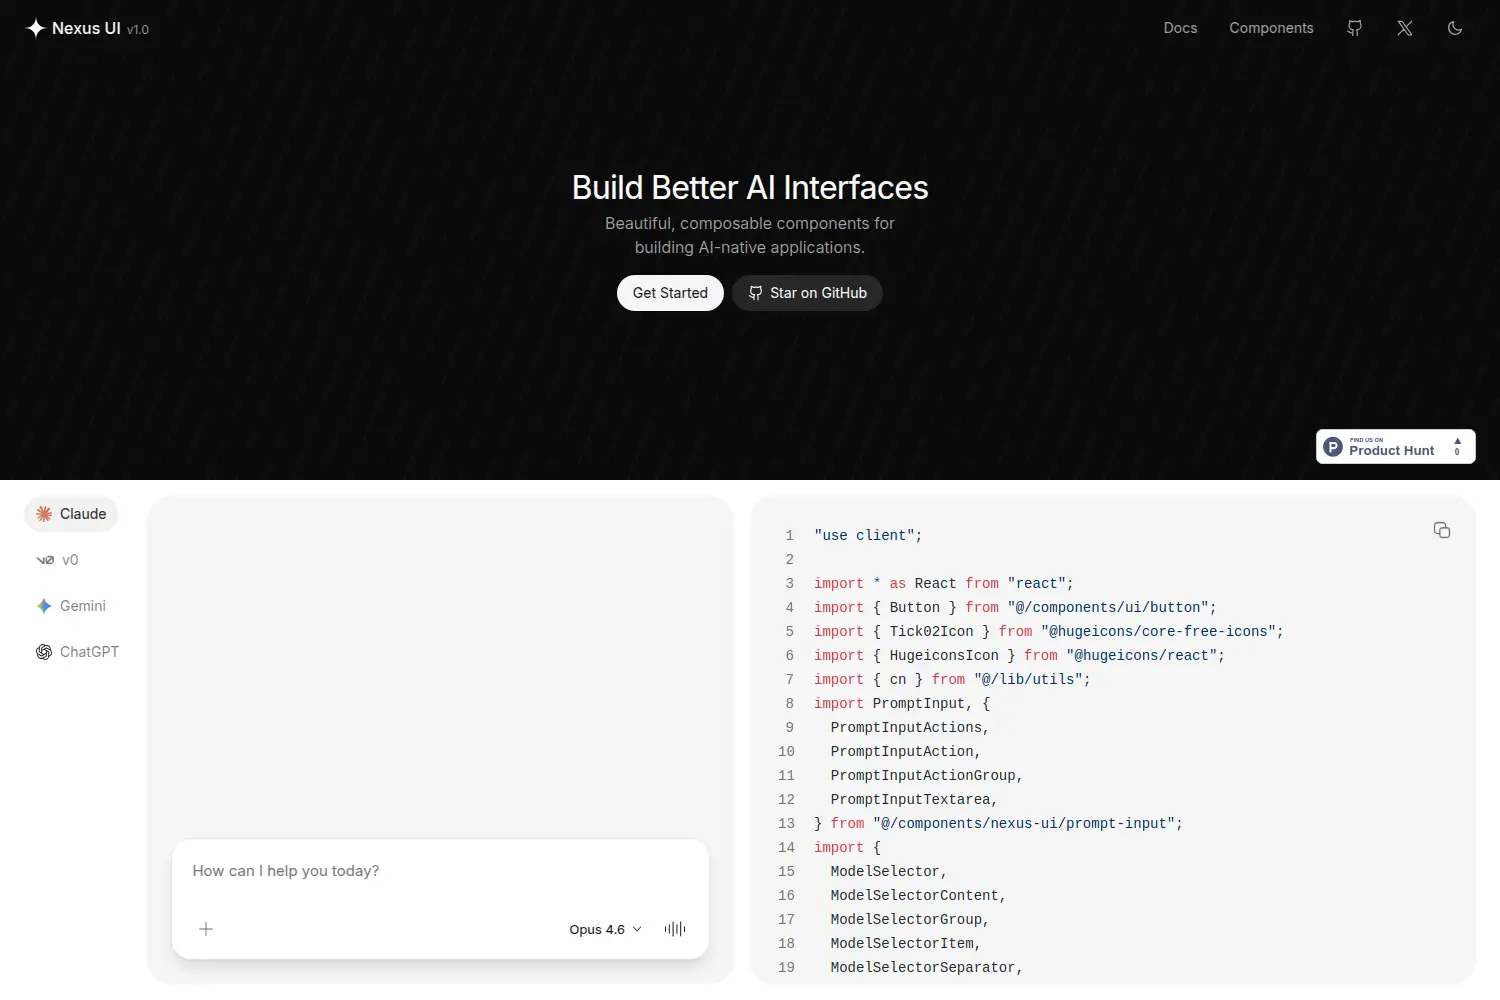
Task: Click the 'How can I help you today?' input
Action: pos(440,871)
